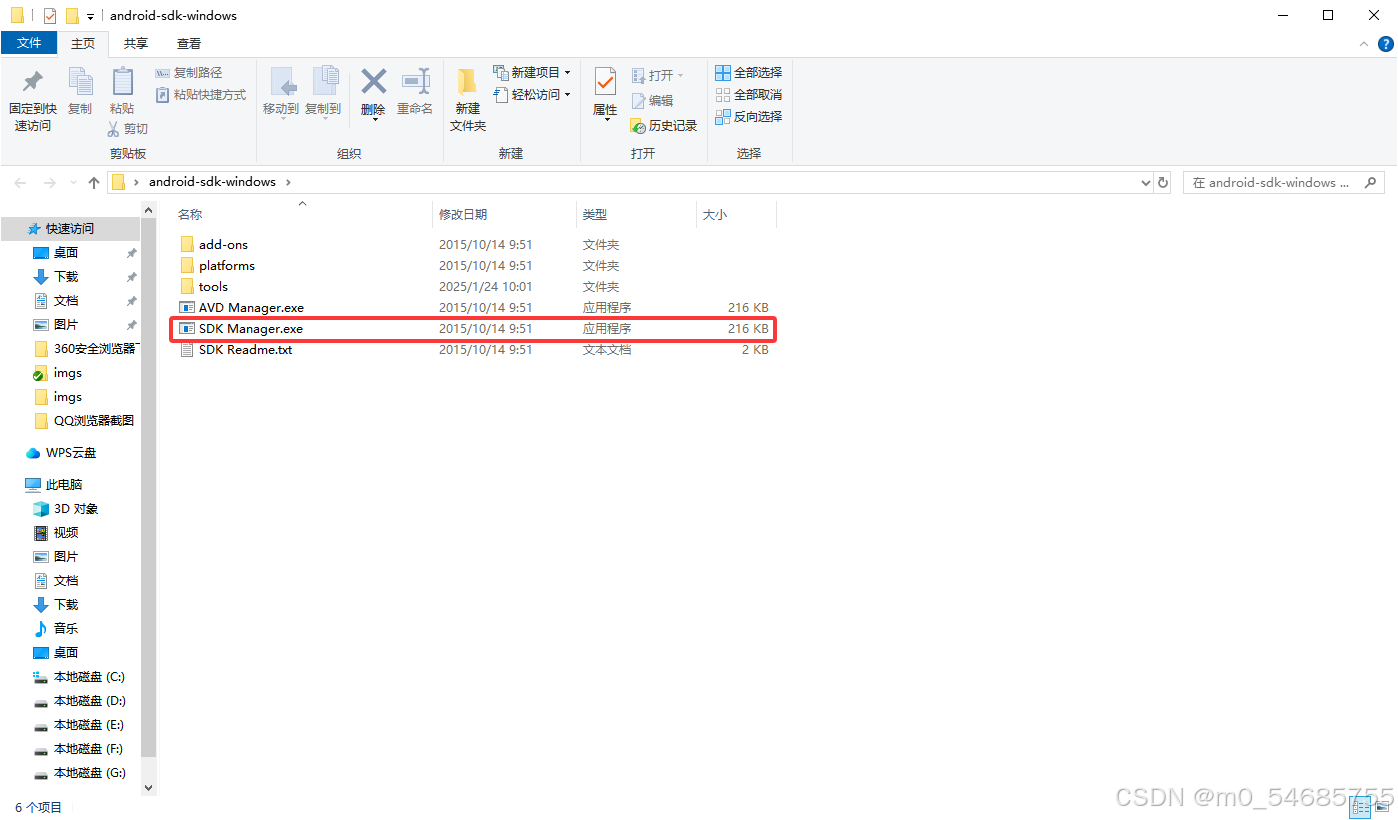Click Copy Path (复制路径) button
The width and height of the screenshot is (1398, 820).
(x=189, y=73)
